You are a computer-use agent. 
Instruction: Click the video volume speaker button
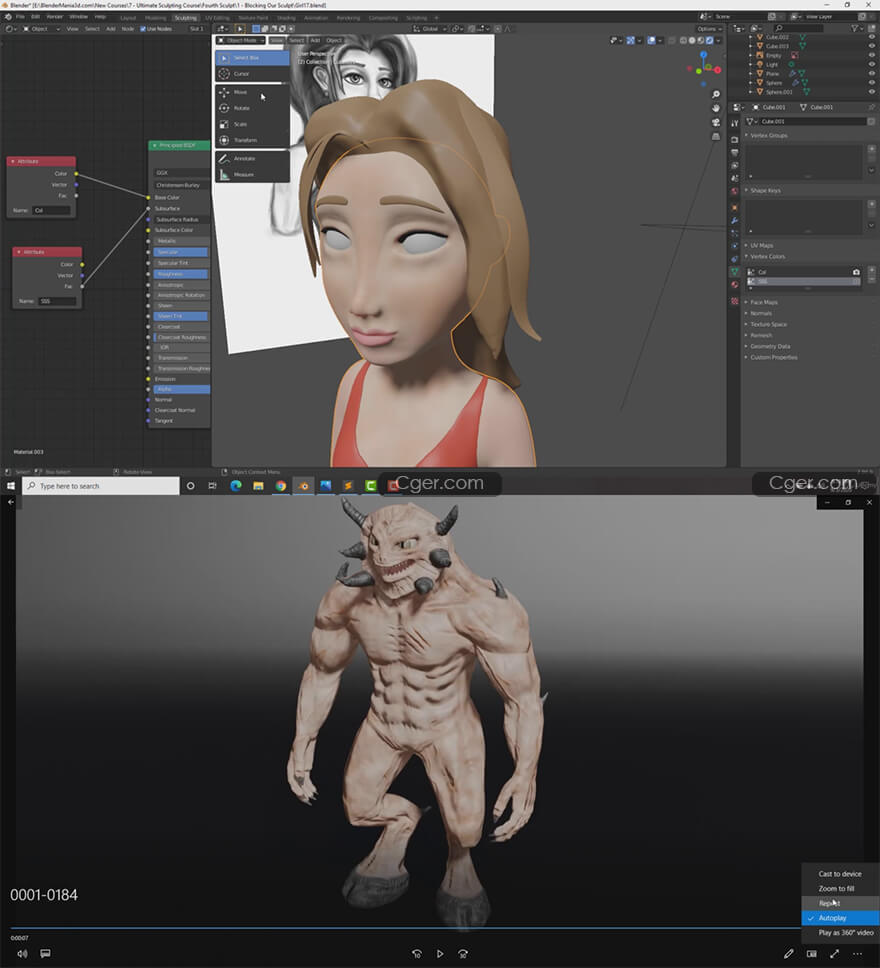22,954
